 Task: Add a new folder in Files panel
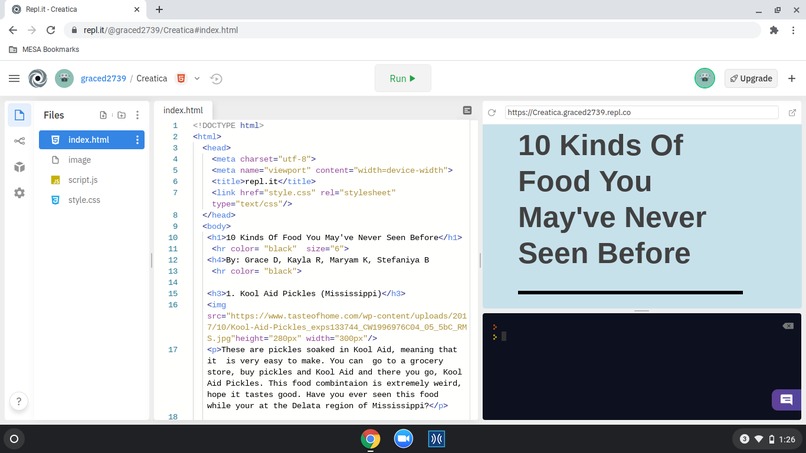(121, 115)
